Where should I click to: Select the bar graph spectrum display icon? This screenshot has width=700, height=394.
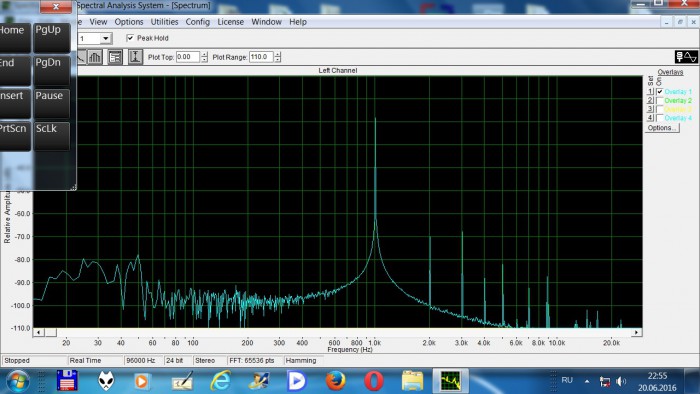tap(95, 57)
